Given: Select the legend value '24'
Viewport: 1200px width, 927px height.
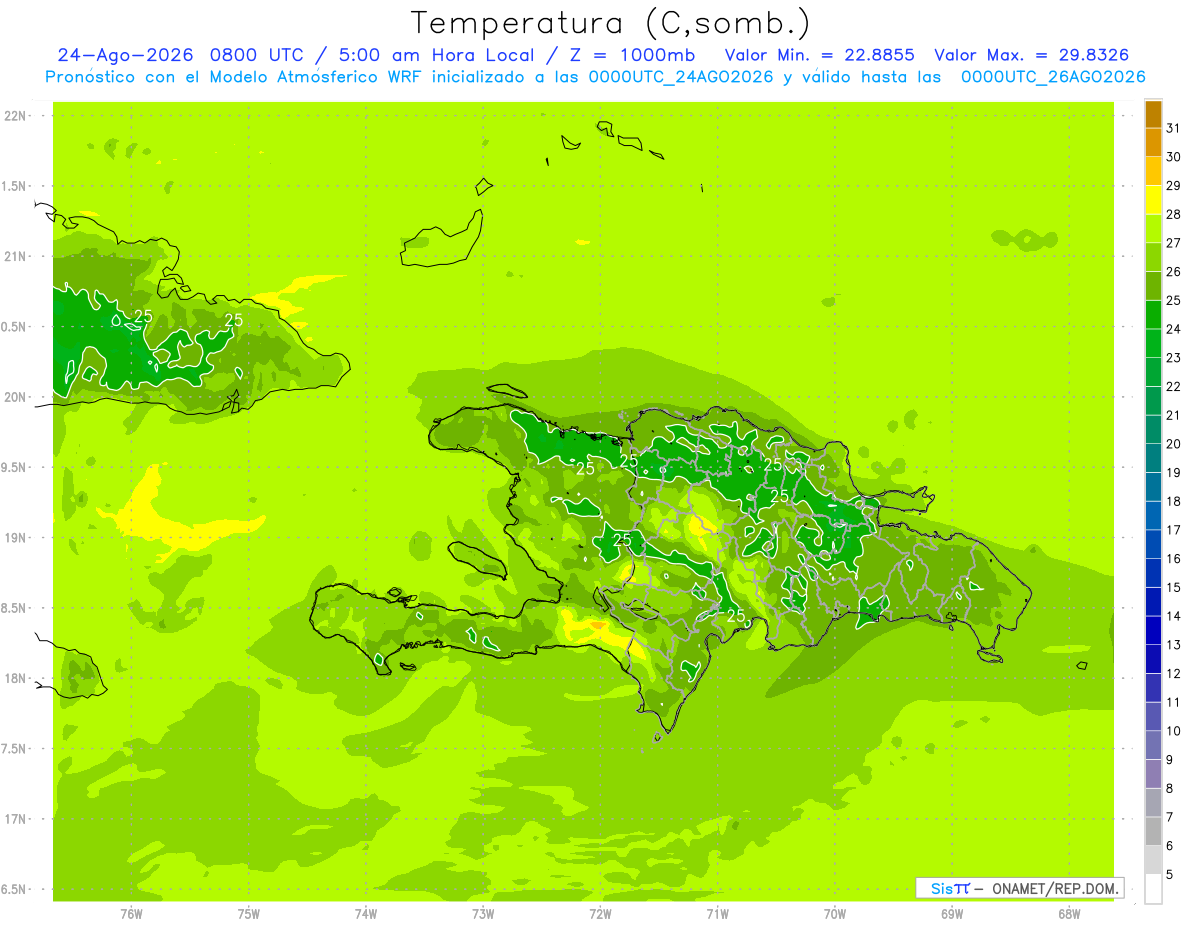Looking at the screenshot, I should pos(1174,329).
